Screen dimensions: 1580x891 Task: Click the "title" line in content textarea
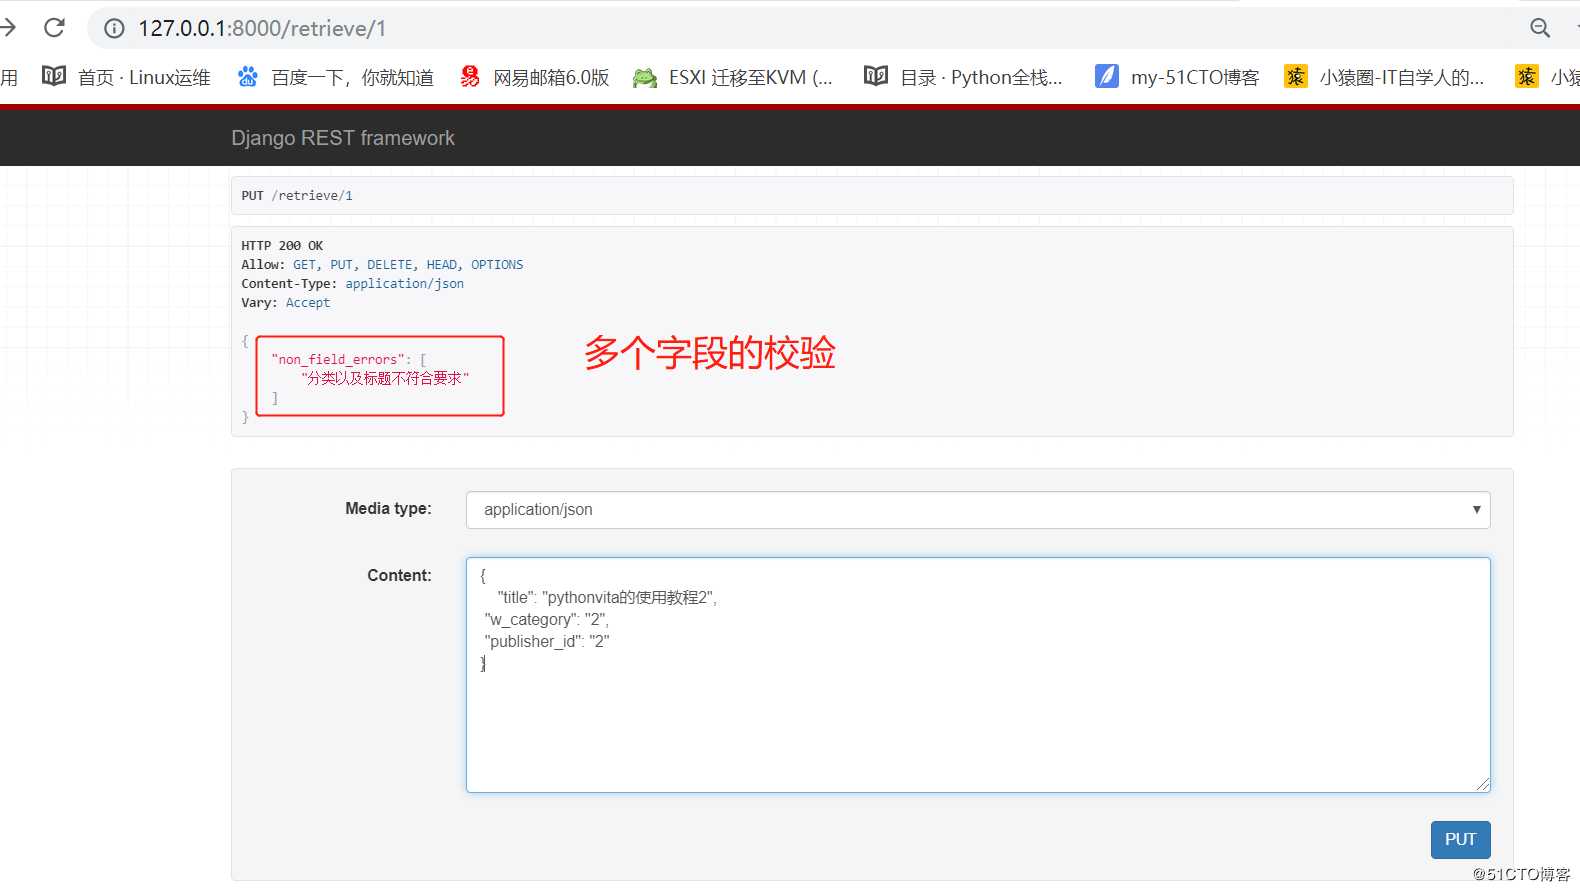(607, 598)
